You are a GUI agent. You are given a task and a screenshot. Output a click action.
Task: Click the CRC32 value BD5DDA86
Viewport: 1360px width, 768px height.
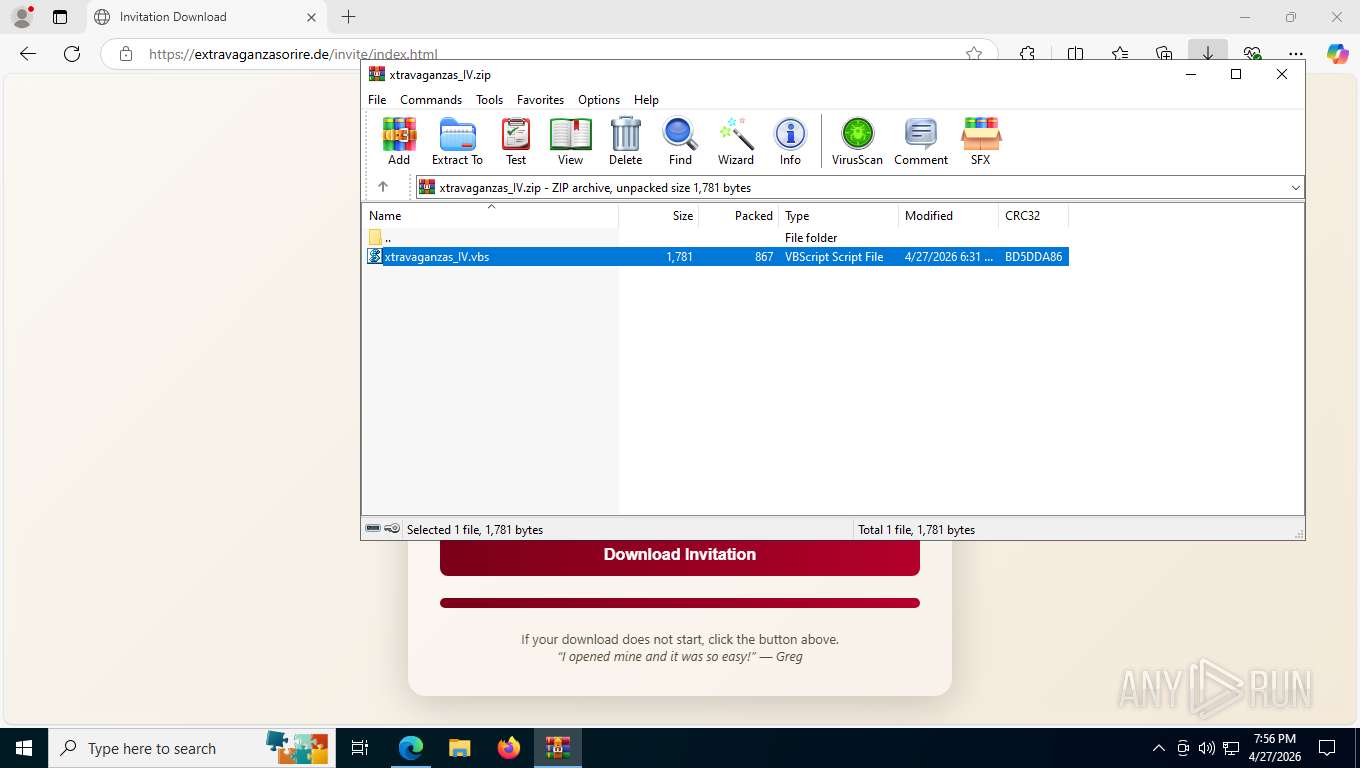[x=1033, y=257]
